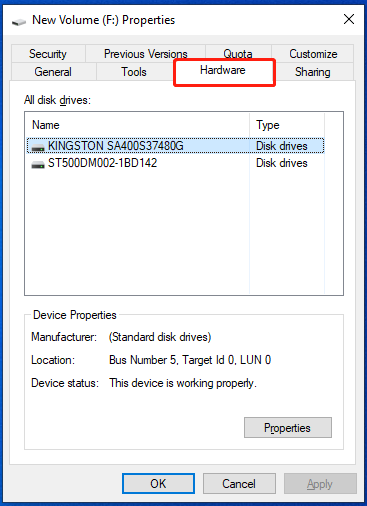Click "This device is working properly." status
This screenshot has width=367, height=506.
183,383
